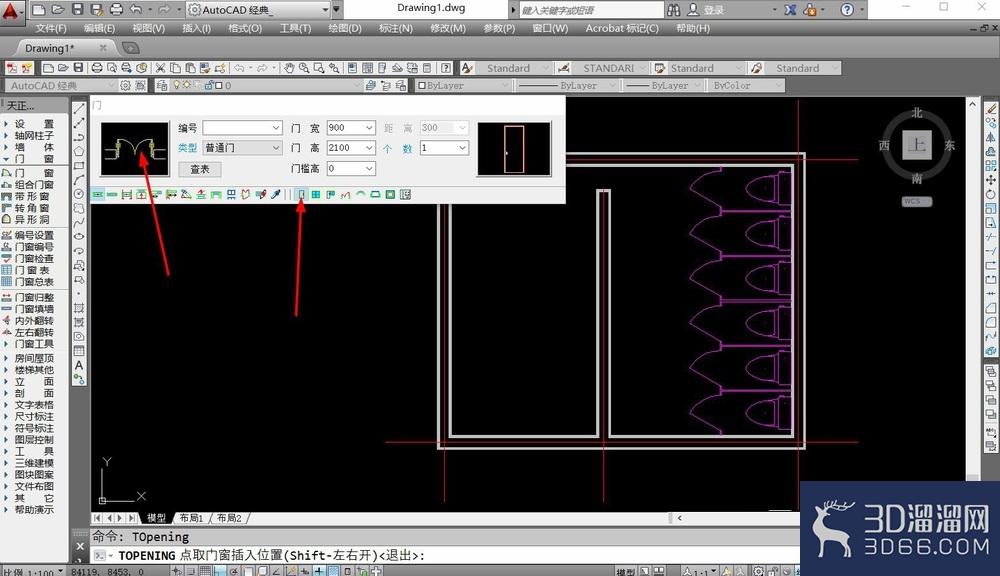Open workspace settings gear icon
1000x576 pixels.
pos(126,85)
